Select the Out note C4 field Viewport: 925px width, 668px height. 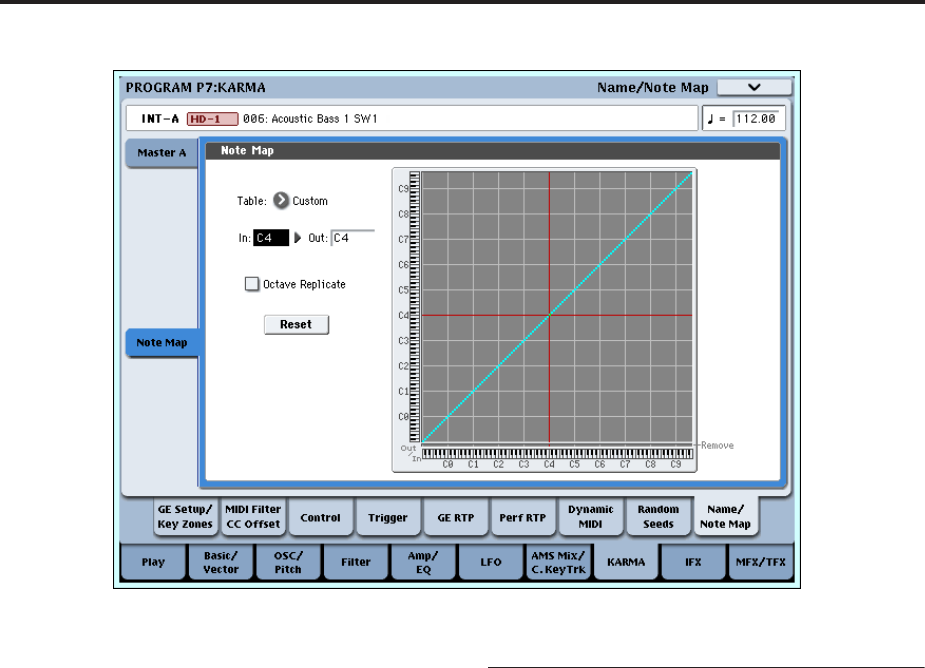[352, 238]
